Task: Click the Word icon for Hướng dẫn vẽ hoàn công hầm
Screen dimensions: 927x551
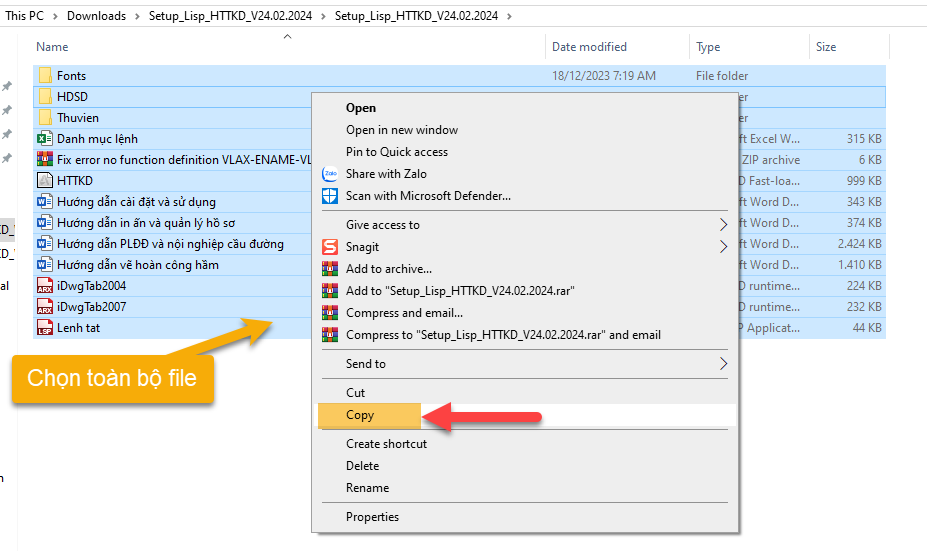Action: coord(44,265)
